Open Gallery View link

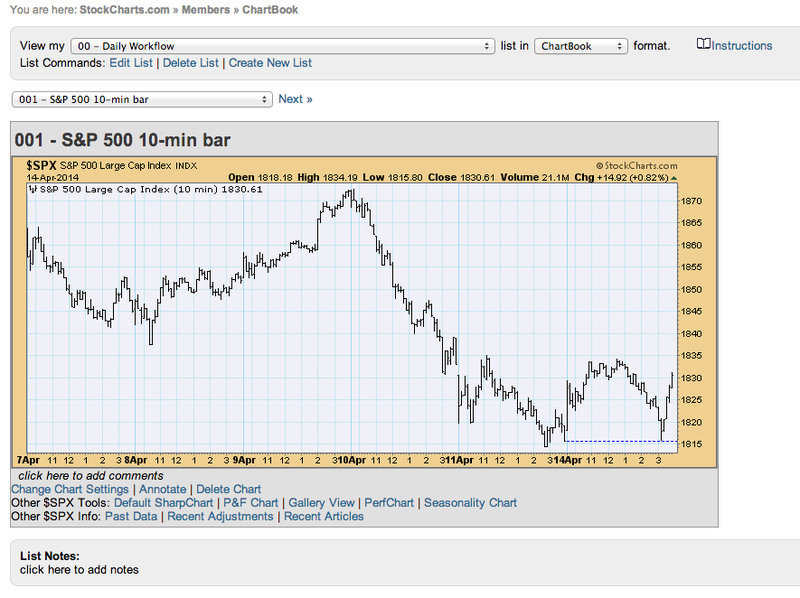321,503
